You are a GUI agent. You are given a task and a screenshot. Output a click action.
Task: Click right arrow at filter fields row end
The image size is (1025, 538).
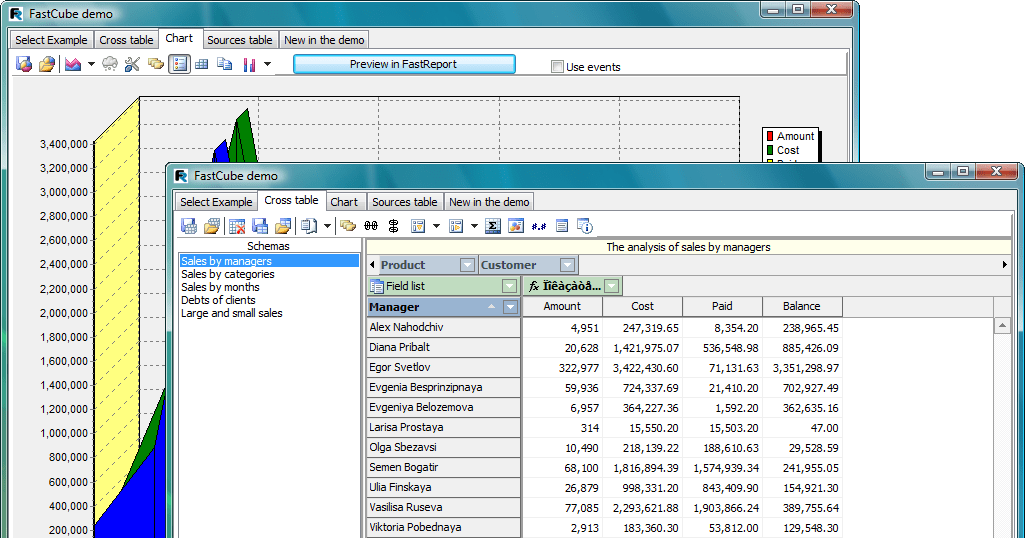coord(1005,265)
